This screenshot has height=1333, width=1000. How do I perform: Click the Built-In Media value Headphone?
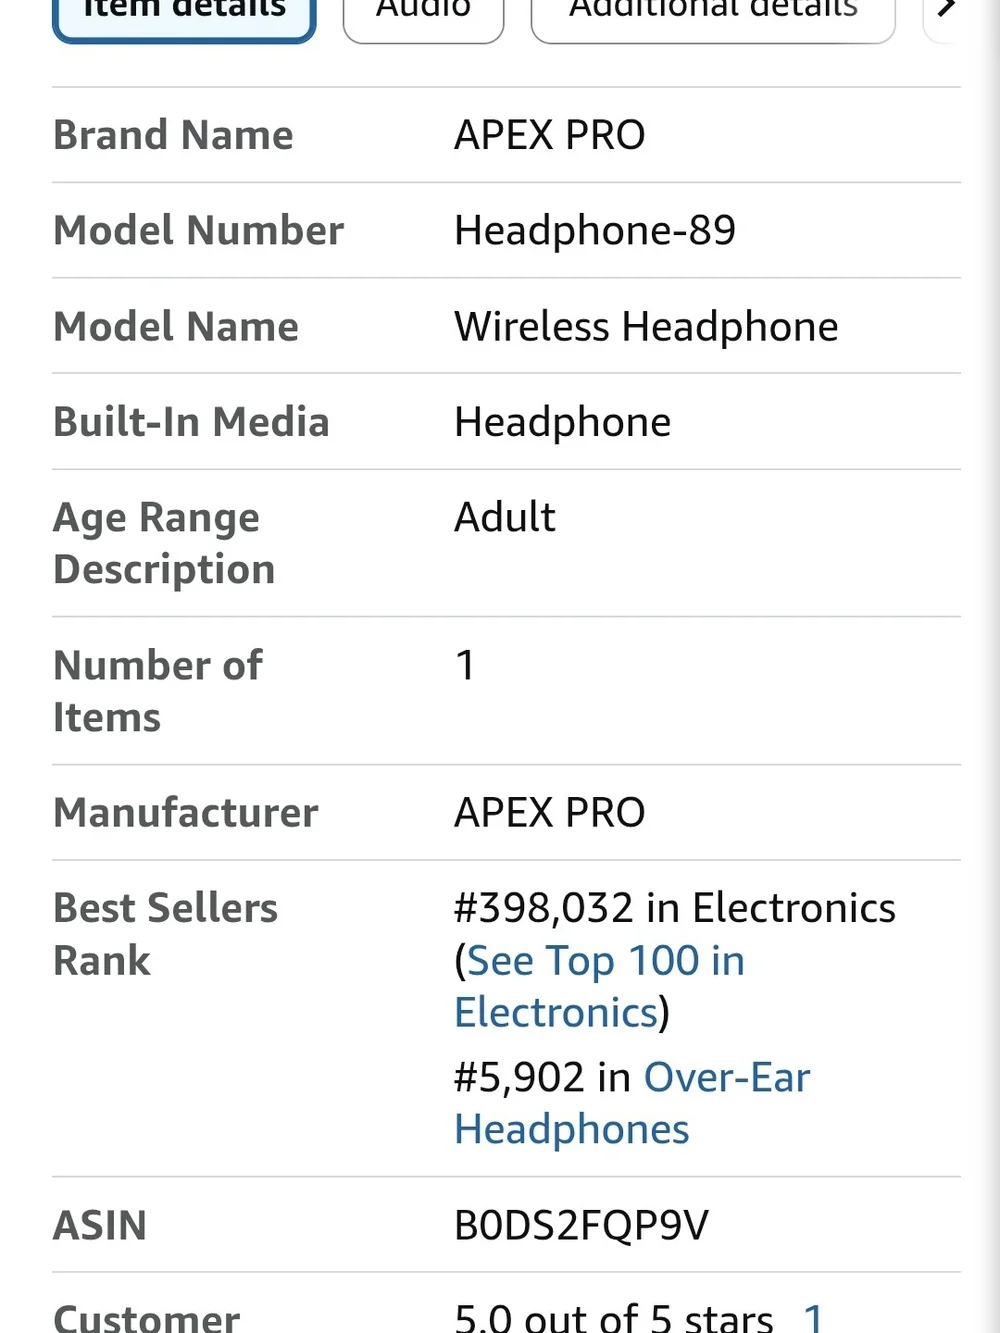click(x=563, y=422)
